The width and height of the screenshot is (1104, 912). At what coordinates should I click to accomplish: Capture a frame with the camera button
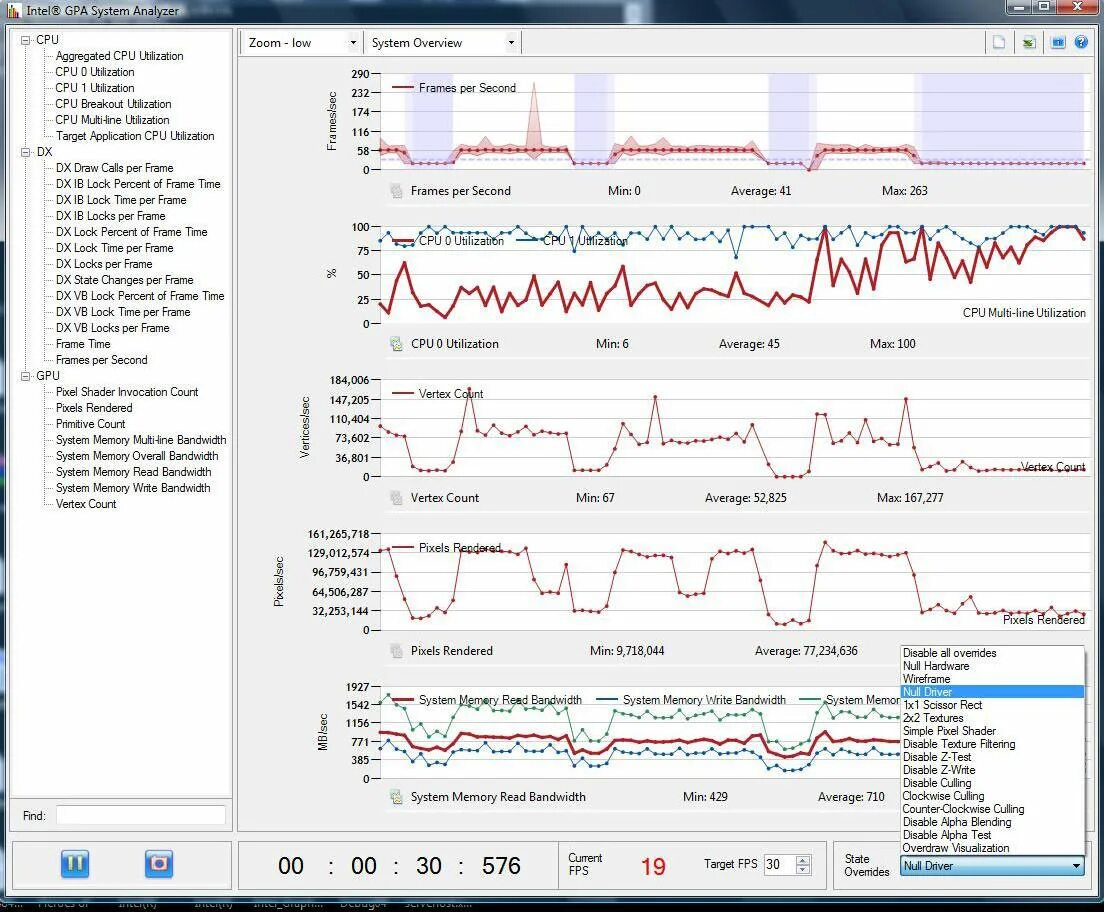point(159,863)
